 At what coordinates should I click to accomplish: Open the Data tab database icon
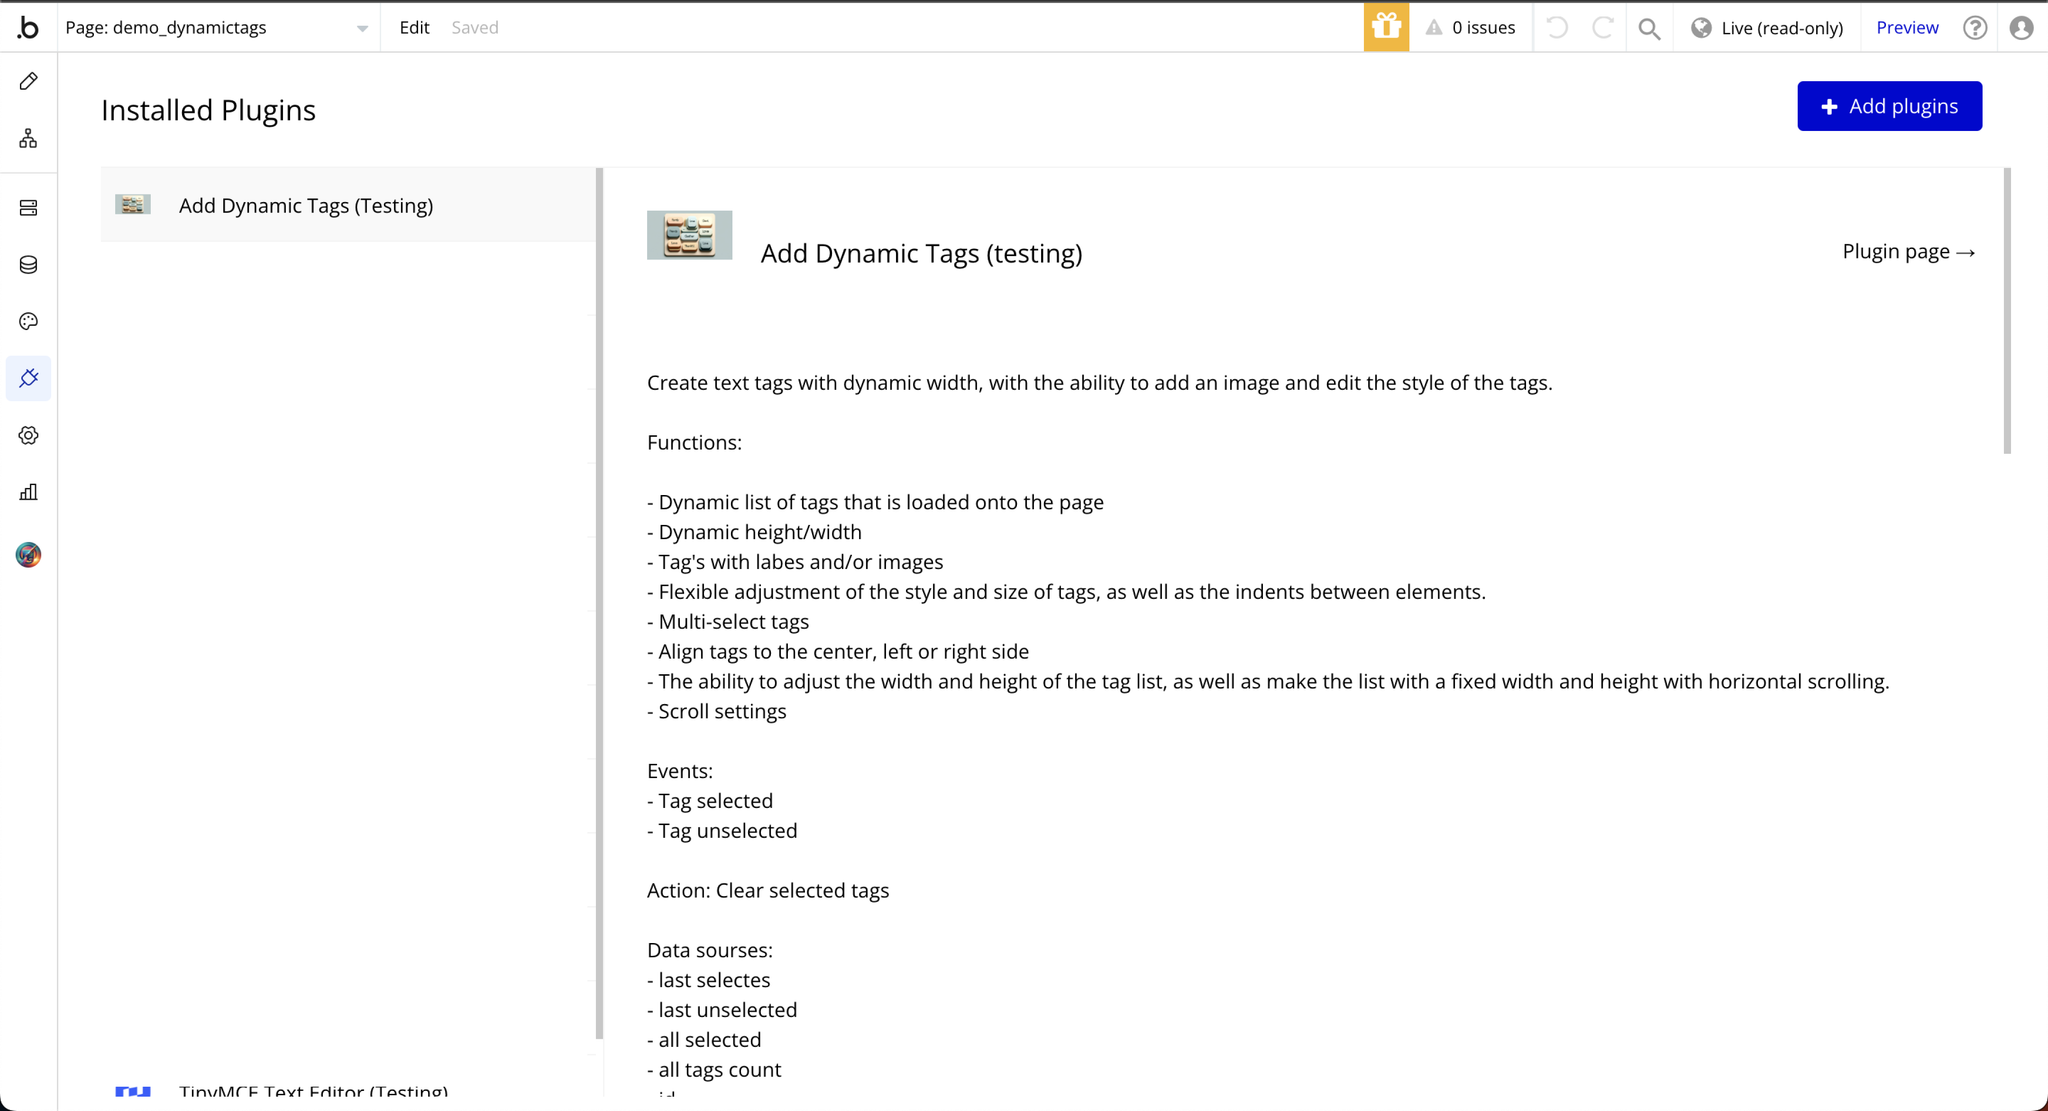pyautogui.click(x=28, y=265)
